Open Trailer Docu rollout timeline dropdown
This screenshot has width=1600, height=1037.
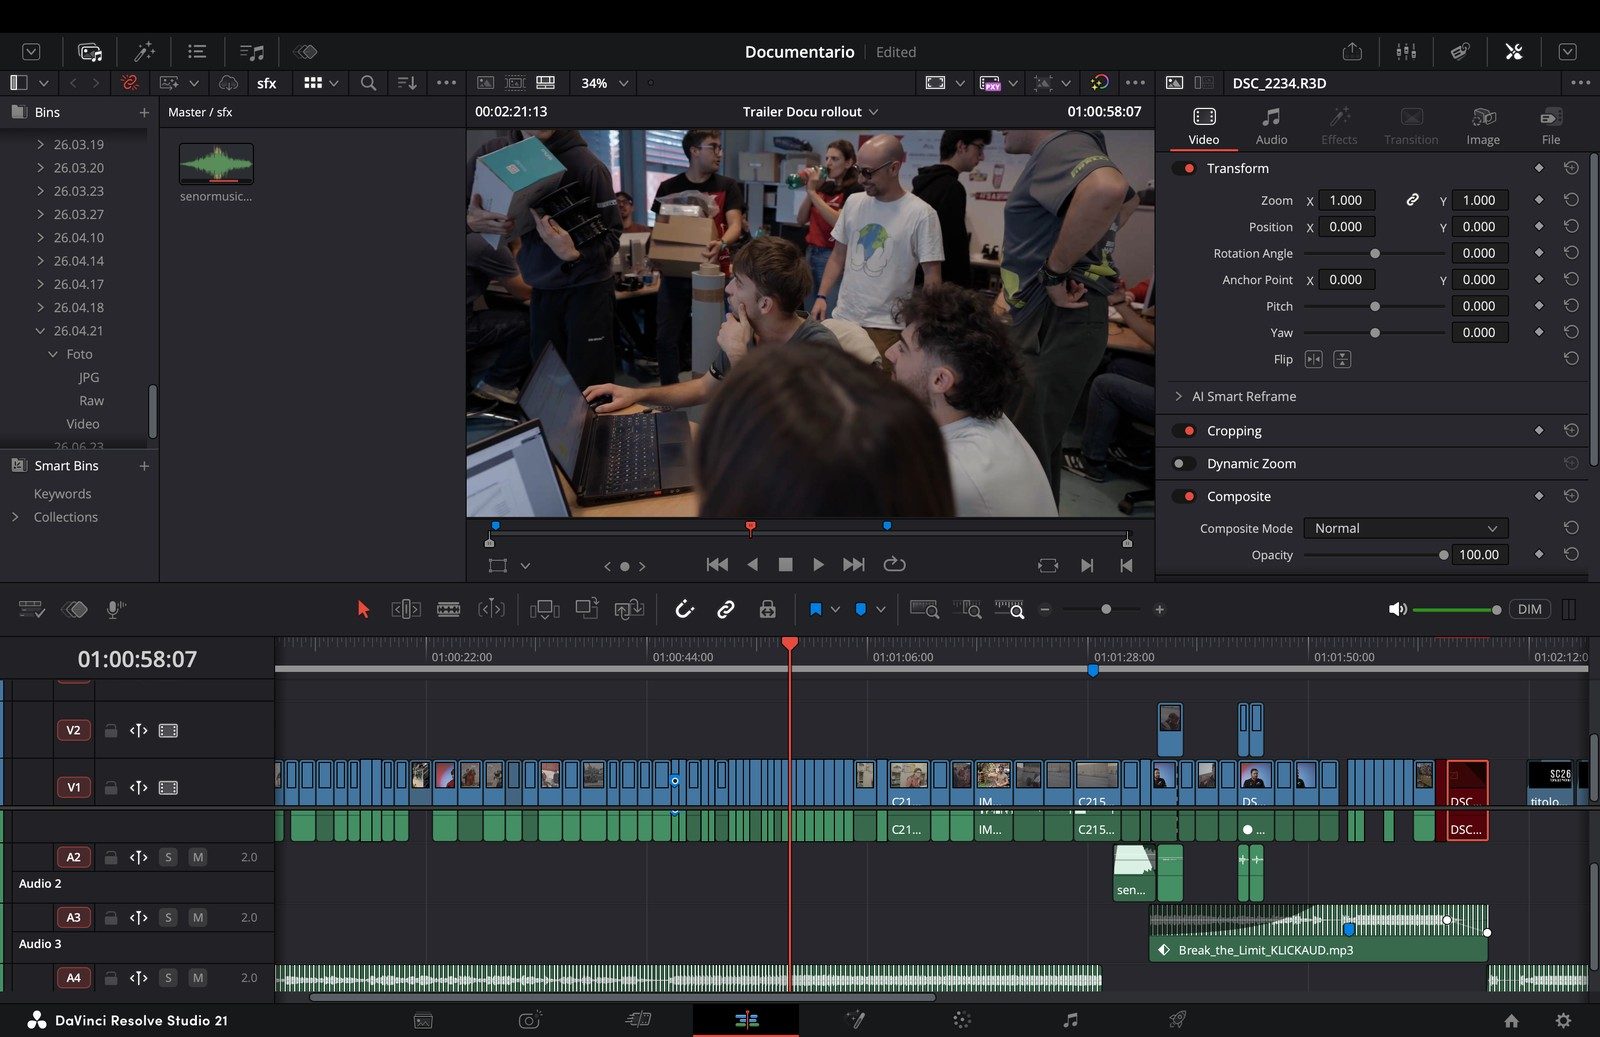[x=810, y=112]
